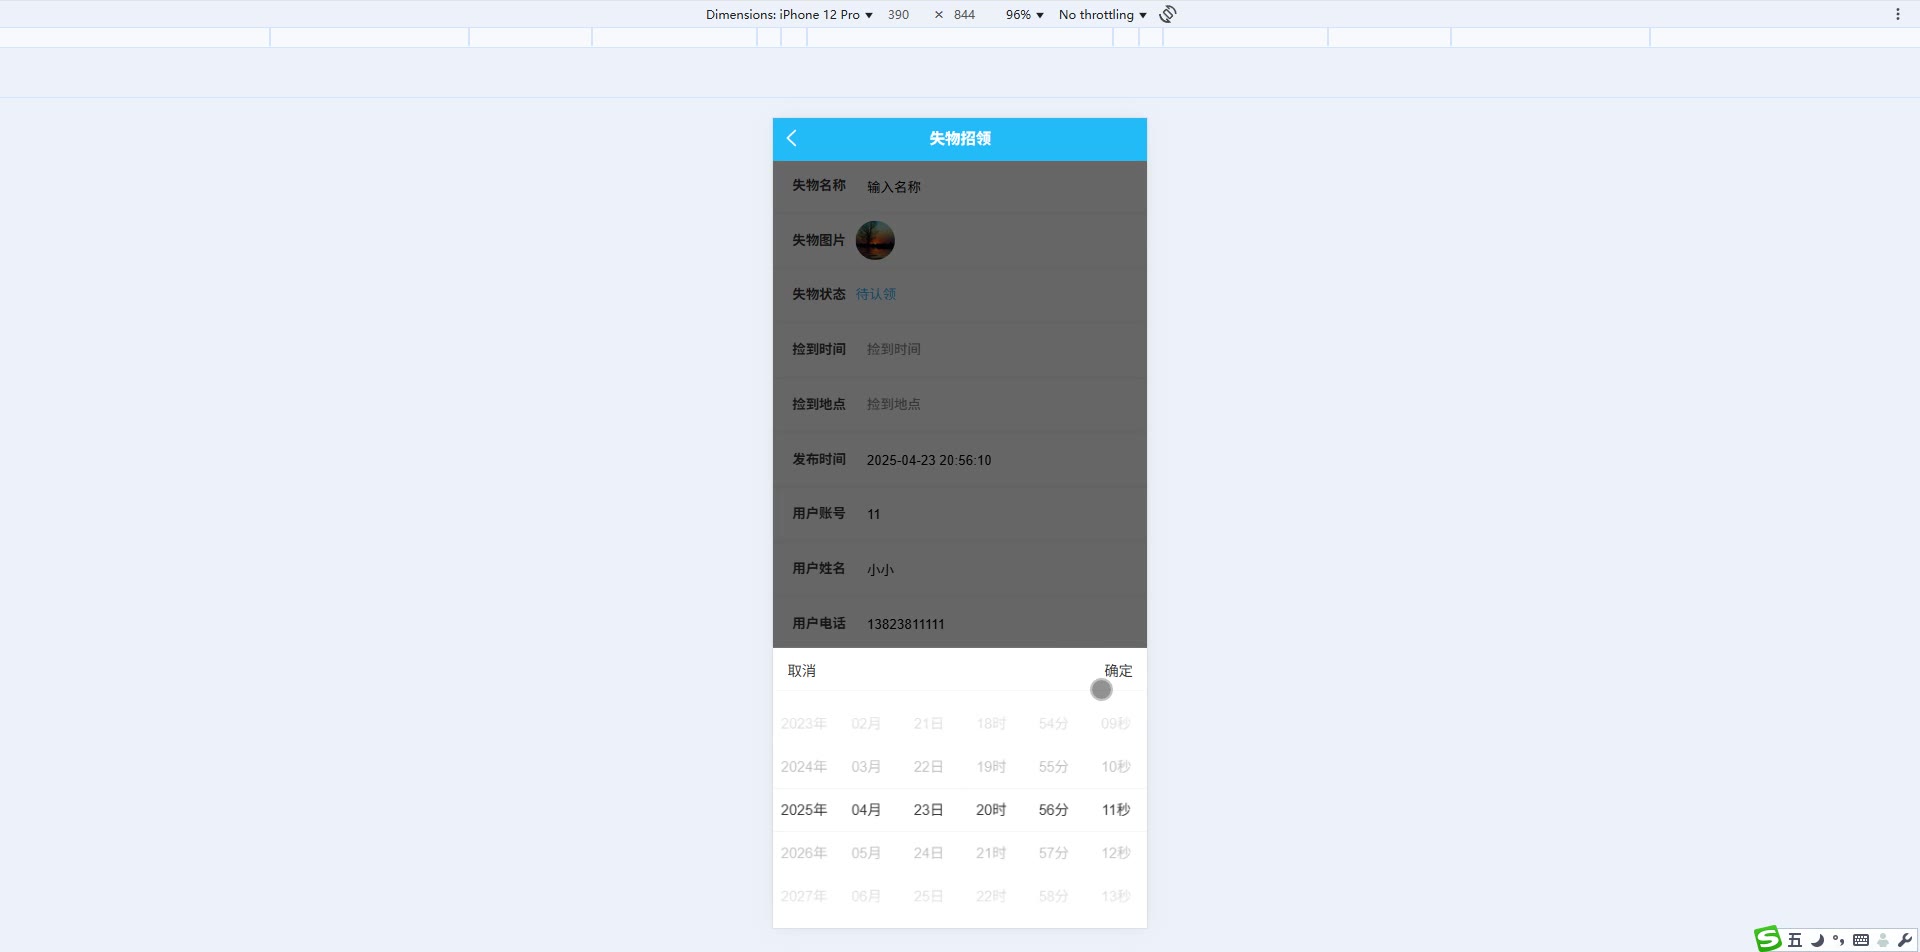Viewport: 1920px width, 952px height.
Task: Select 05月 in the month column
Action: click(866, 853)
